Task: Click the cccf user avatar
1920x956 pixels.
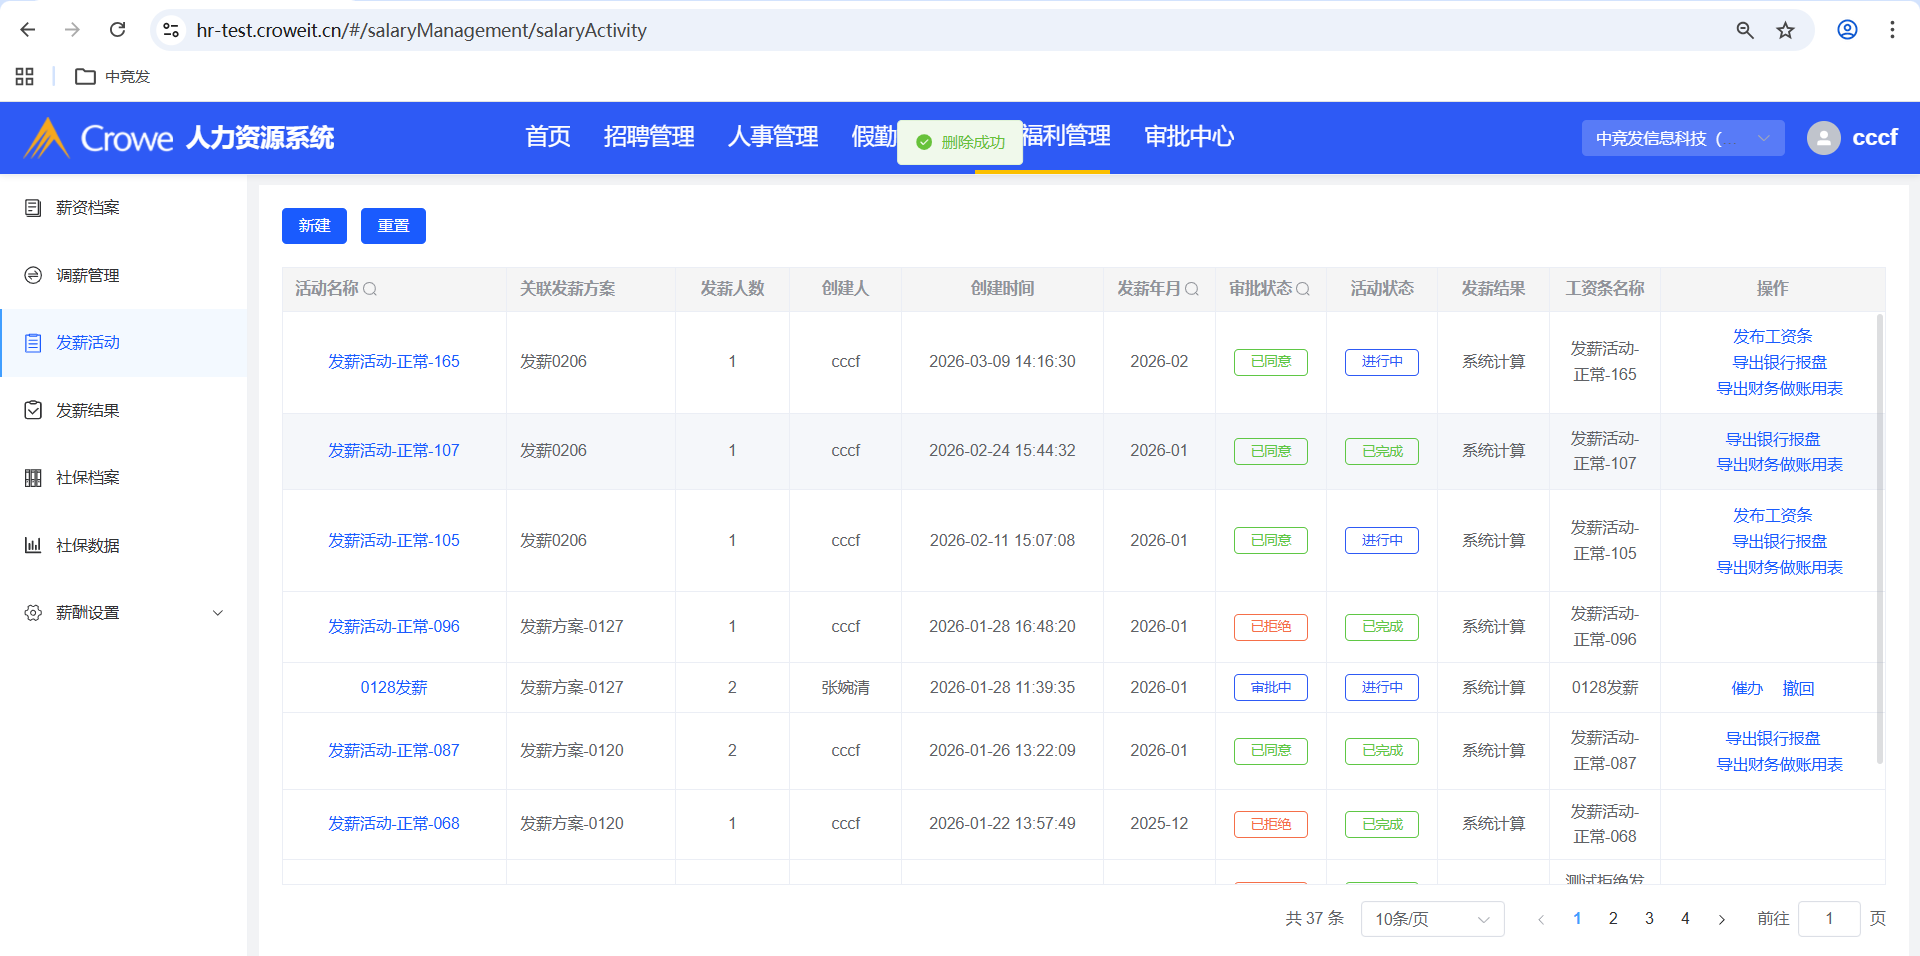Action: [1823, 138]
